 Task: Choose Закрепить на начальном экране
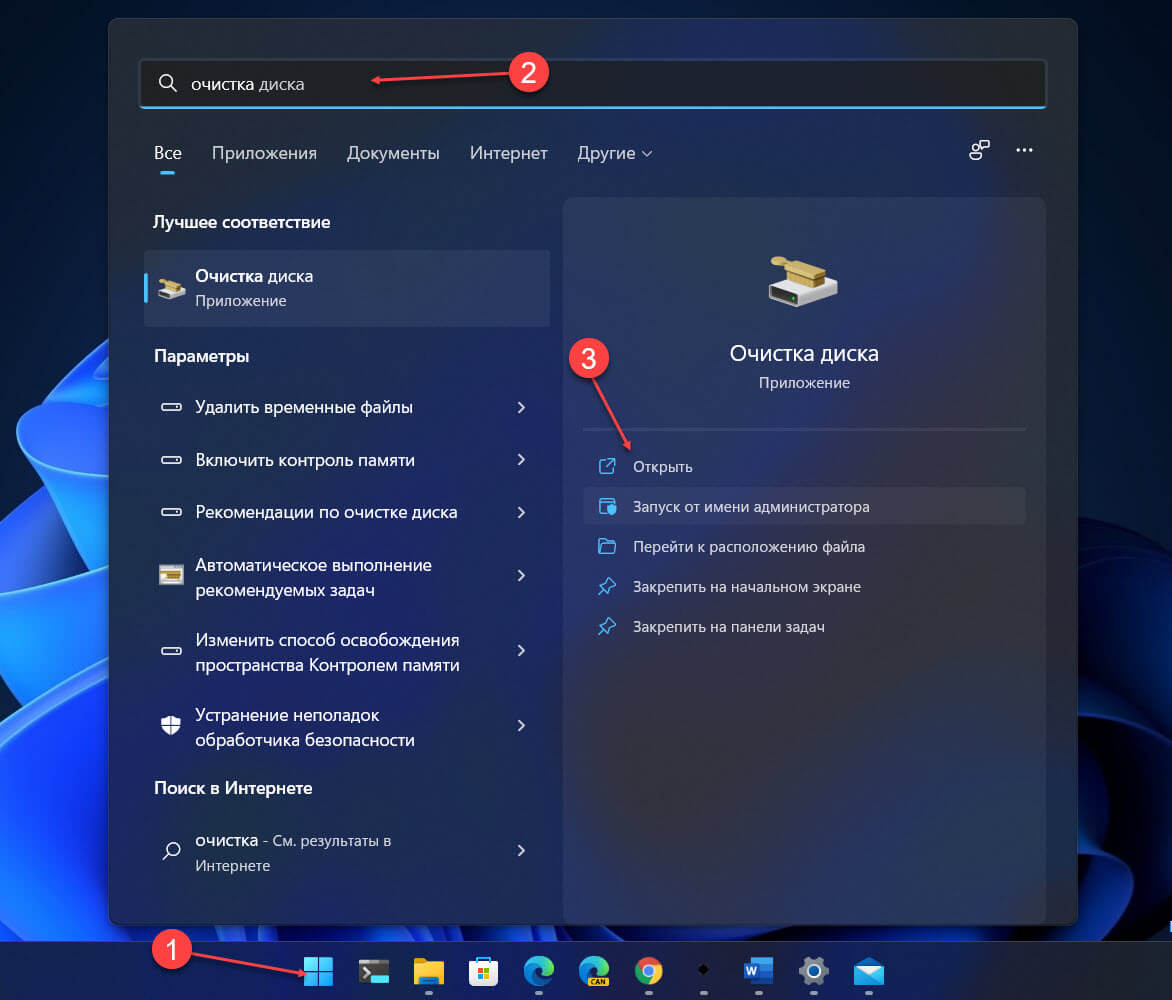coord(804,587)
